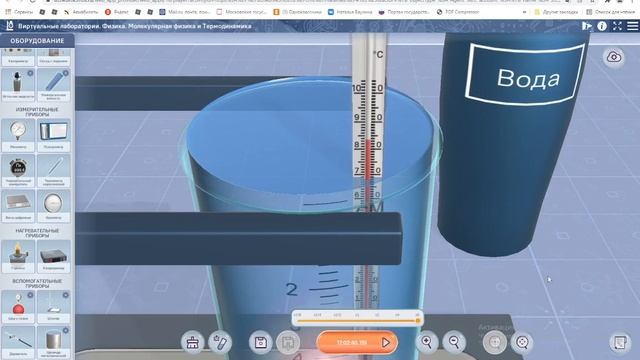Click the save floppy disk icon
This screenshot has width=640, height=360.
(x=261, y=342)
